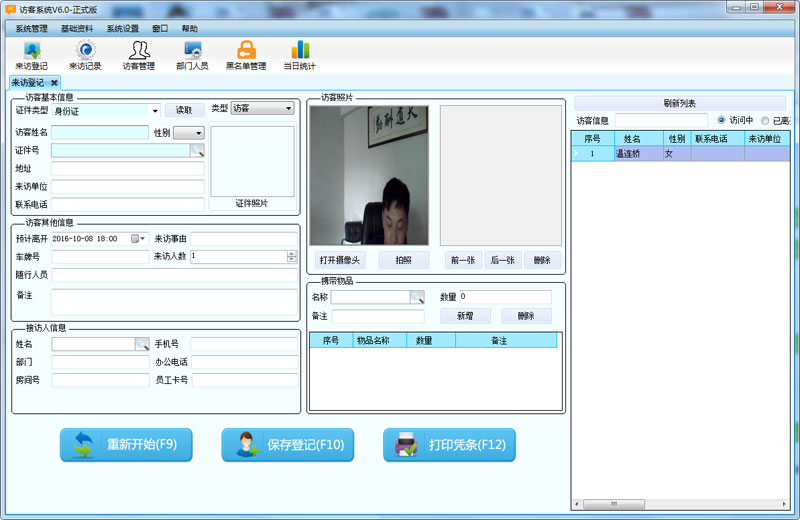The image size is (800, 520).
Task: Open the 基础资料 menu
Action: (77, 29)
